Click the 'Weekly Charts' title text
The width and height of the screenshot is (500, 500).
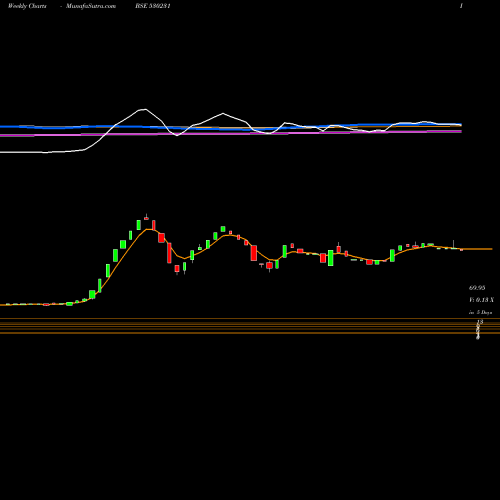click(27, 6)
